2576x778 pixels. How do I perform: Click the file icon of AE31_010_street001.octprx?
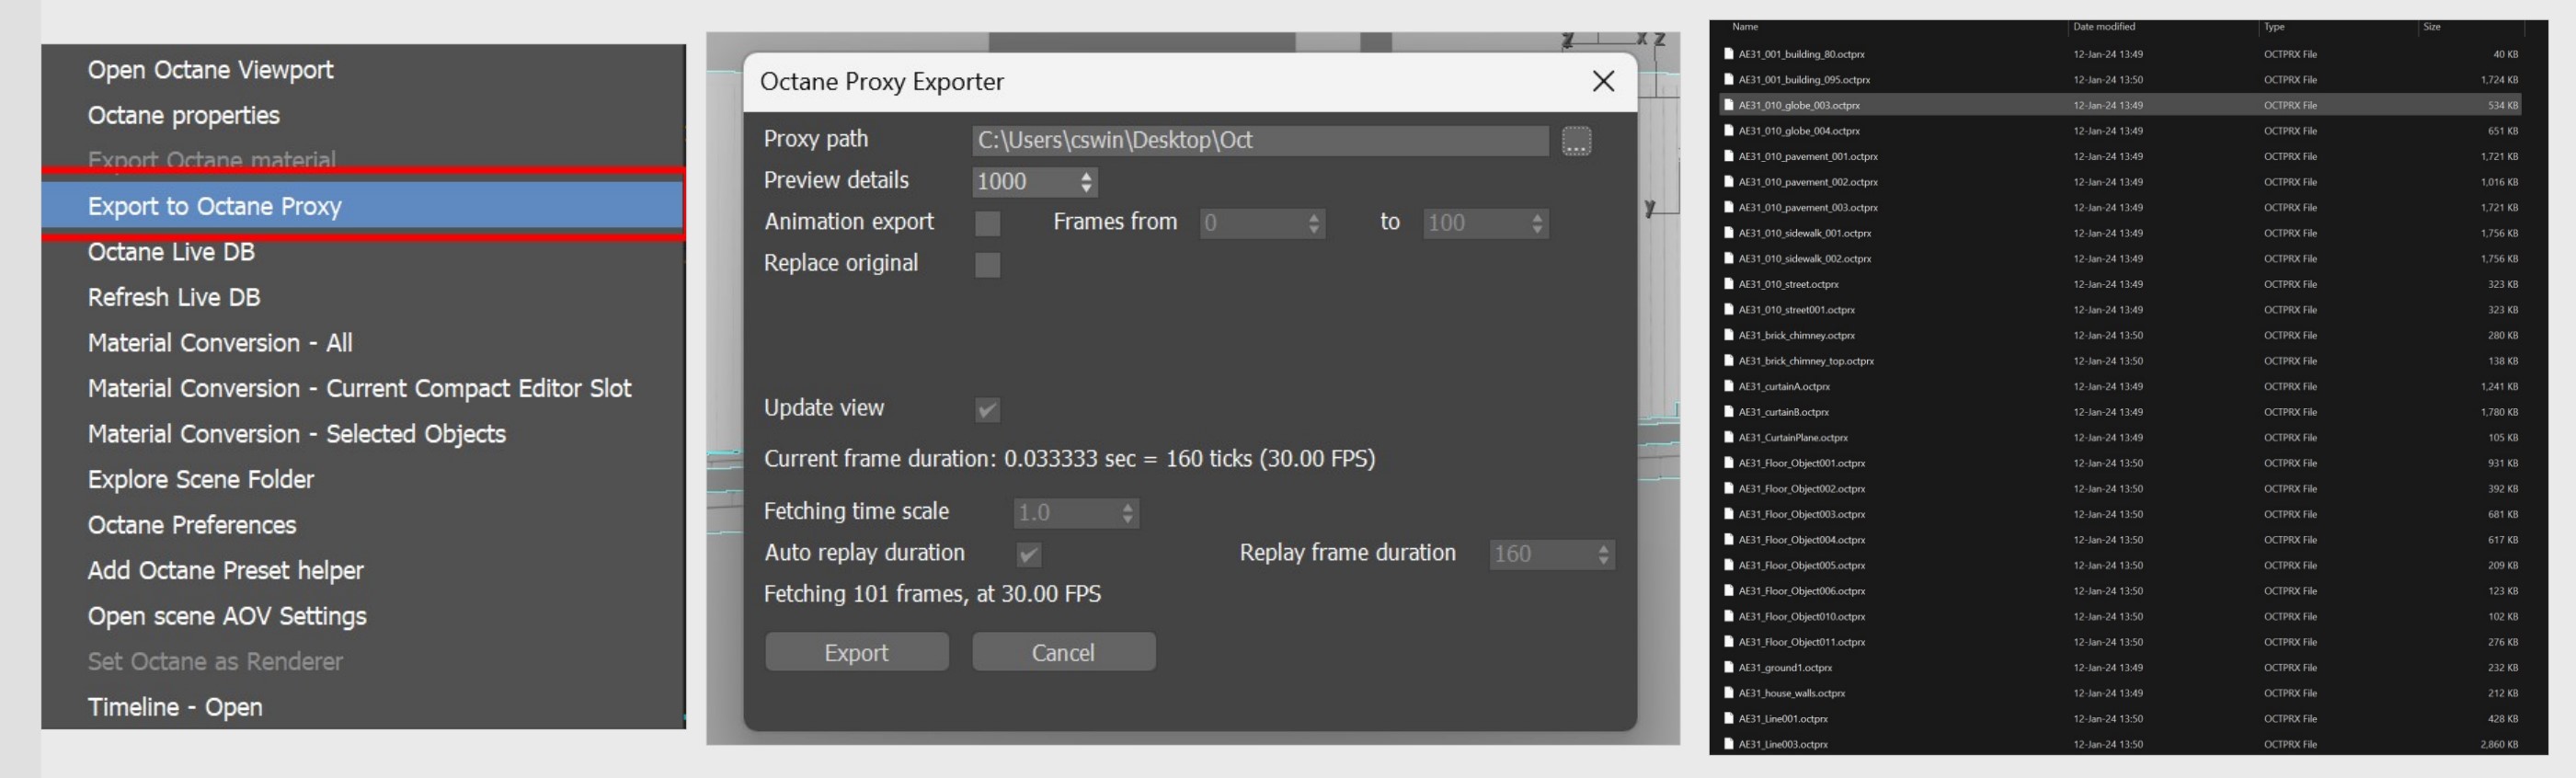click(1729, 310)
